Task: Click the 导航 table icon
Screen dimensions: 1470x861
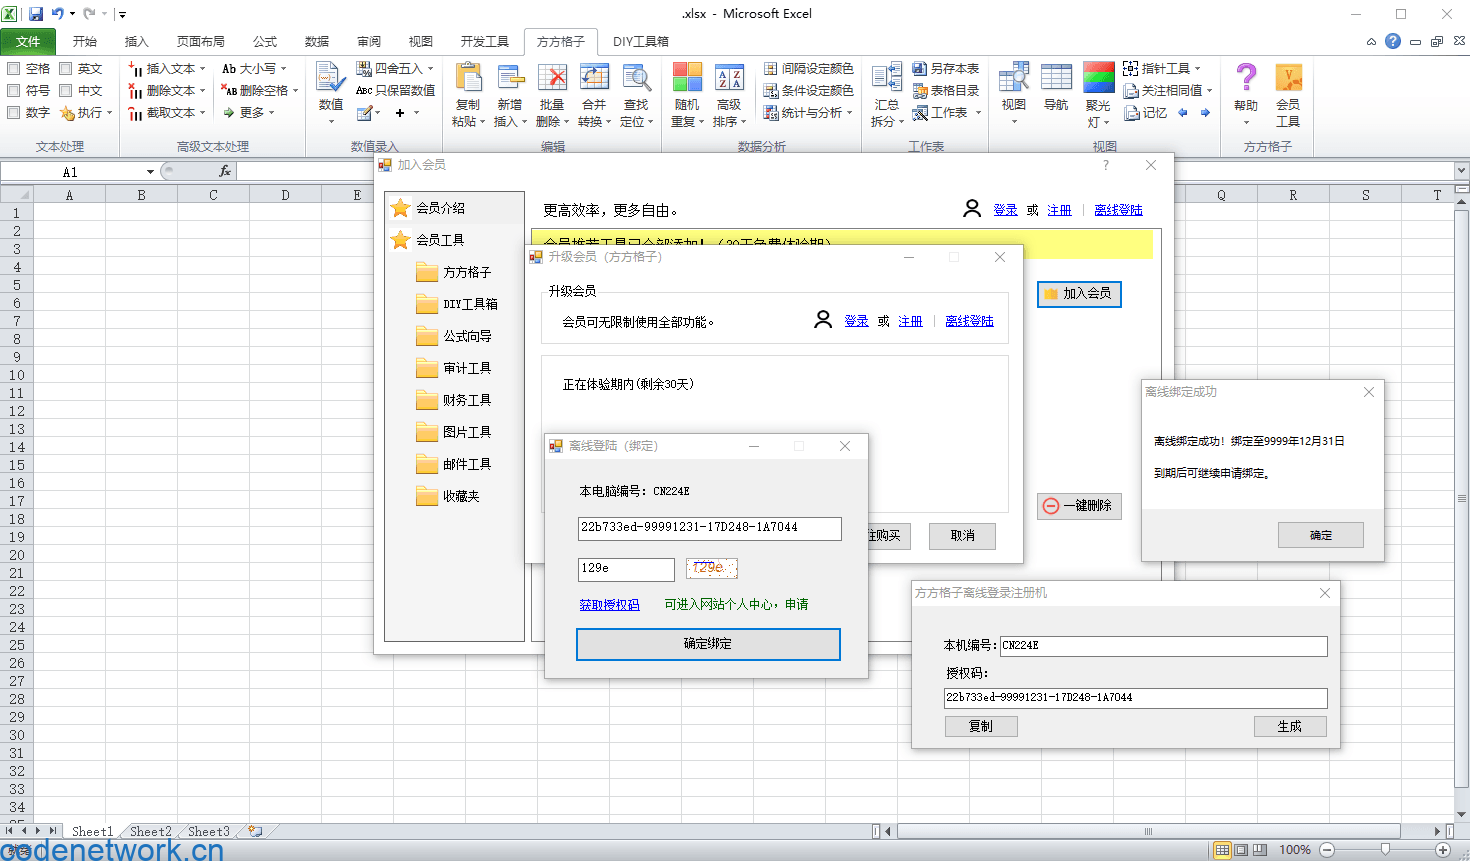Action: coord(1056,77)
